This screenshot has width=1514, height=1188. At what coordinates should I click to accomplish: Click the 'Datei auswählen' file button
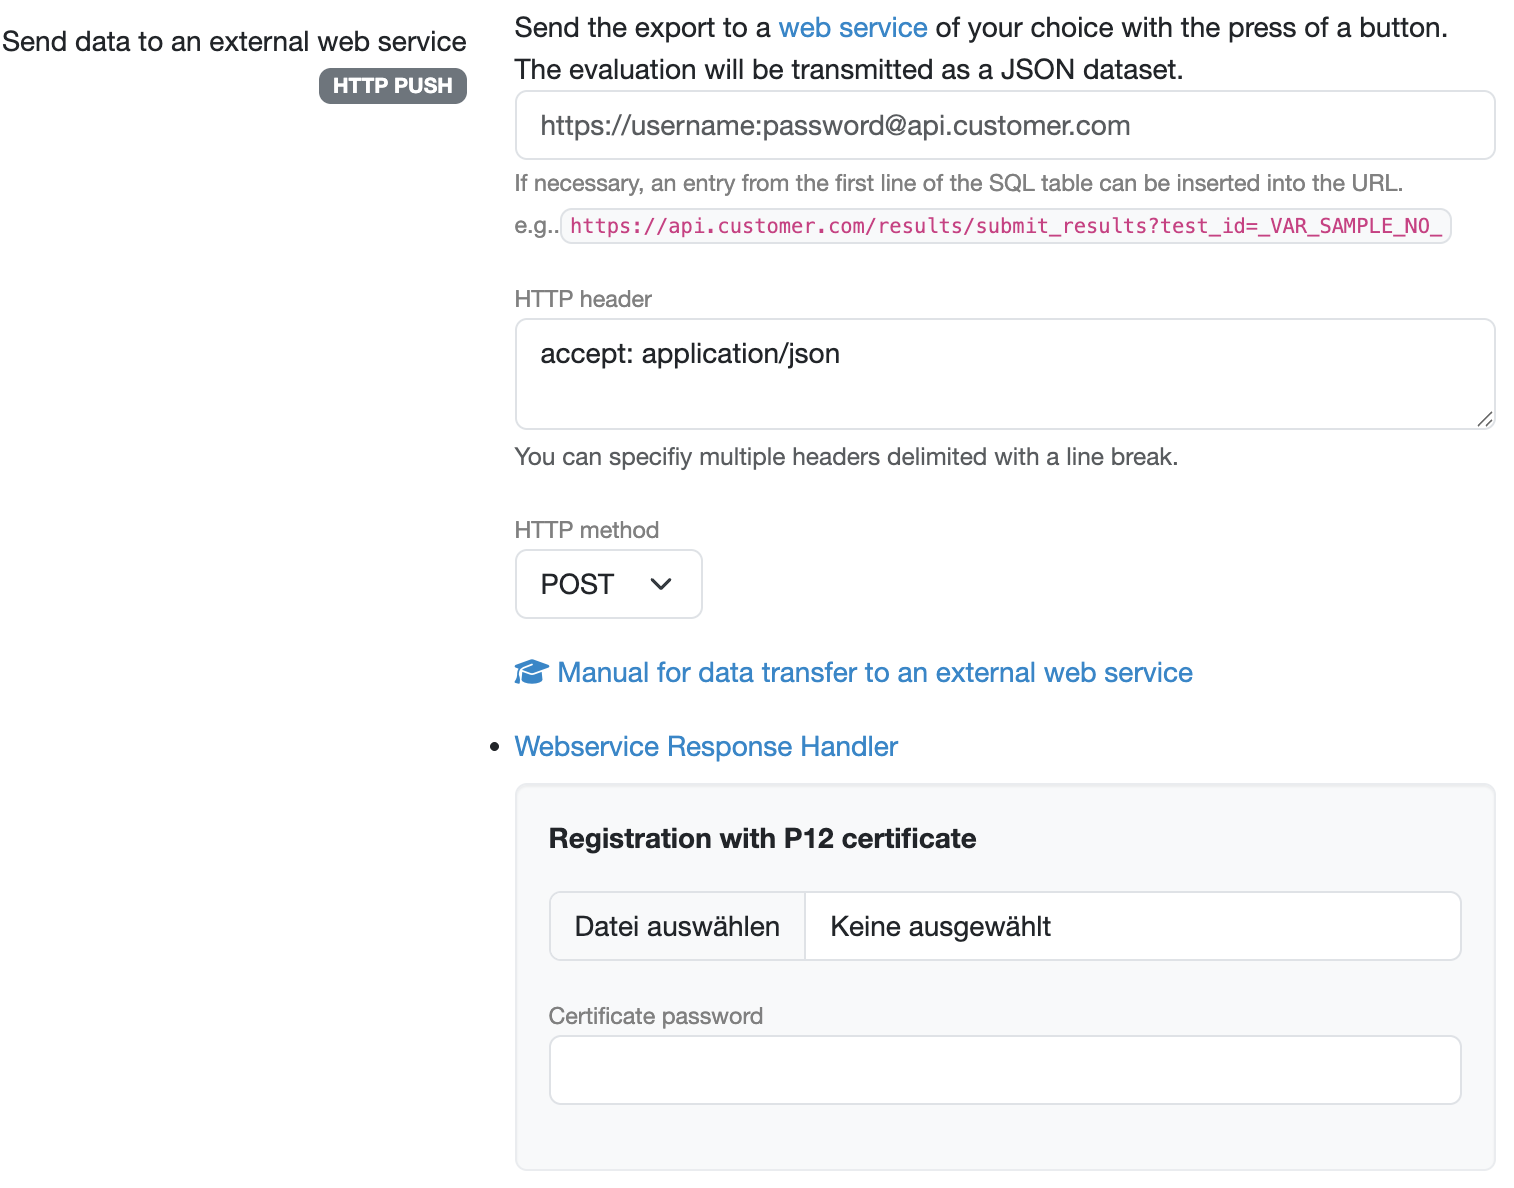(x=677, y=926)
